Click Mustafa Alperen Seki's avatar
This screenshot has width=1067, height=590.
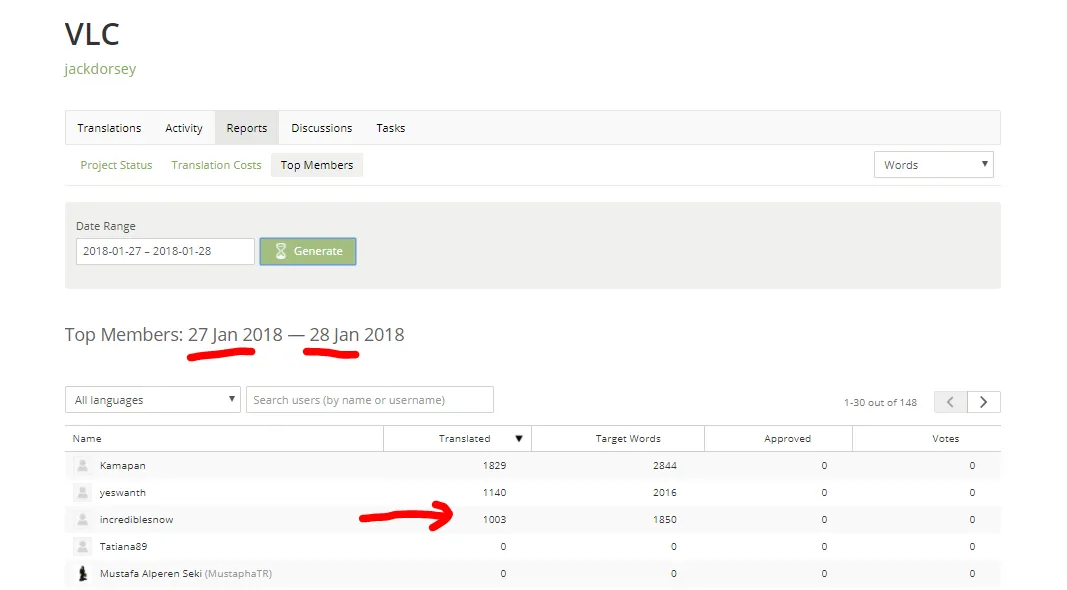(x=82, y=573)
